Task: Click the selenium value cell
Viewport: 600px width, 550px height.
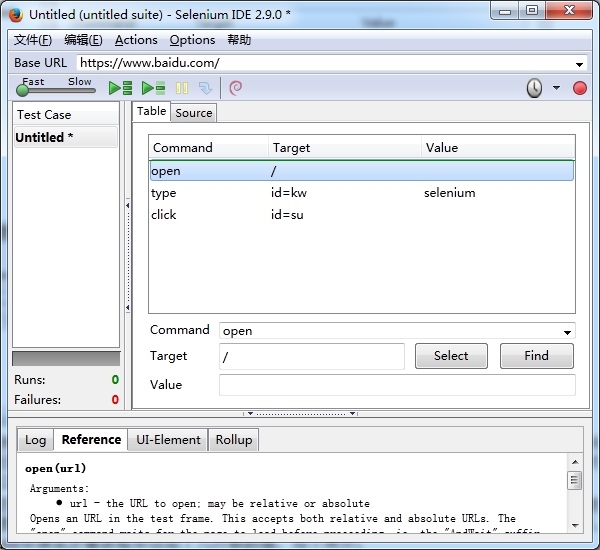Action: click(x=450, y=193)
